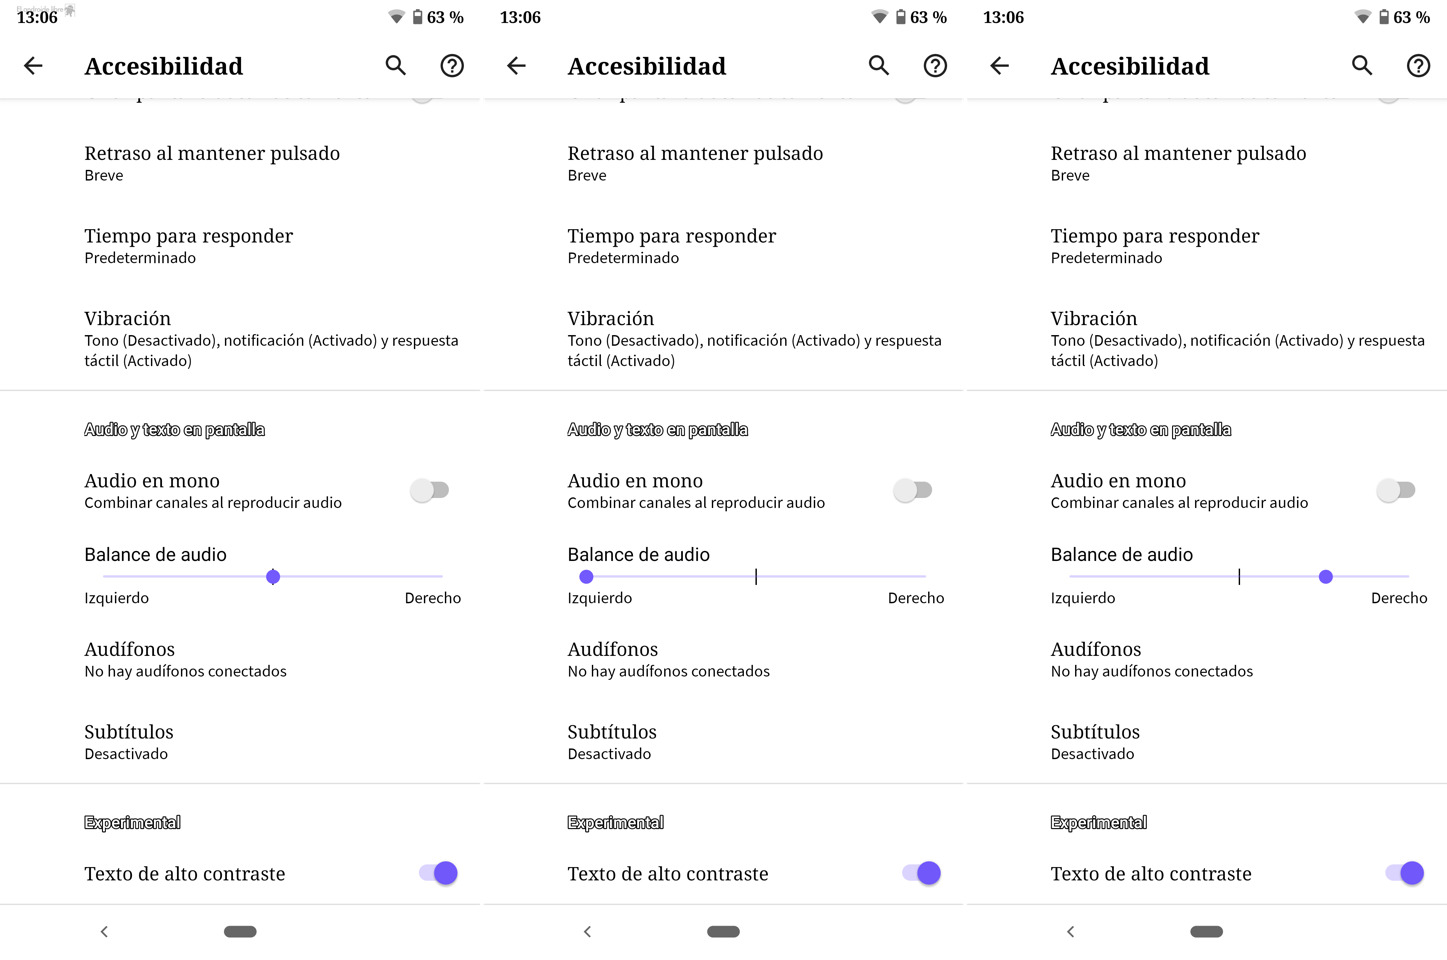Disable Texto de alto contraste in right screen
1447x960 pixels.
coord(1404,873)
